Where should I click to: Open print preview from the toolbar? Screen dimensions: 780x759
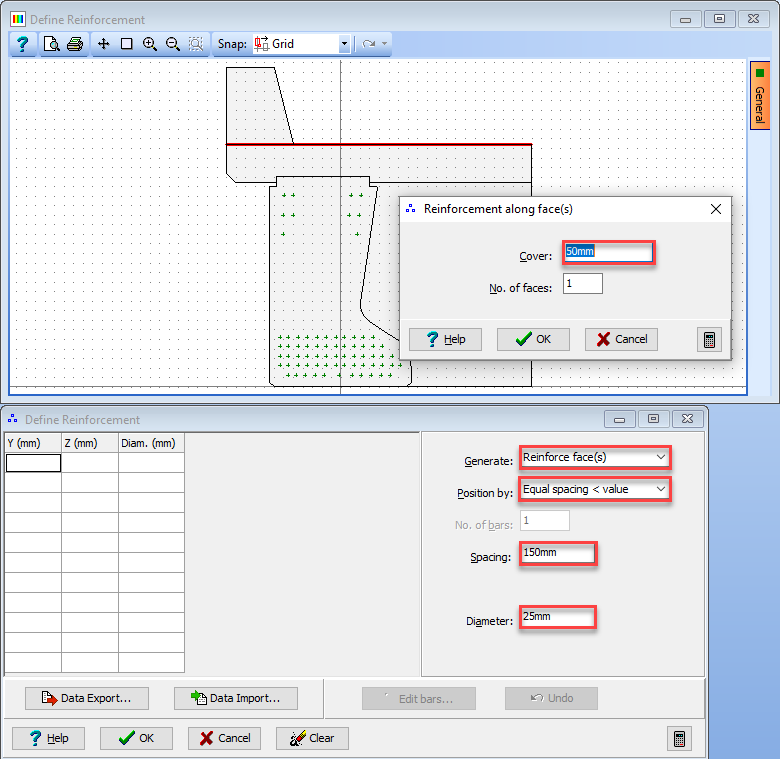[52, 44]
